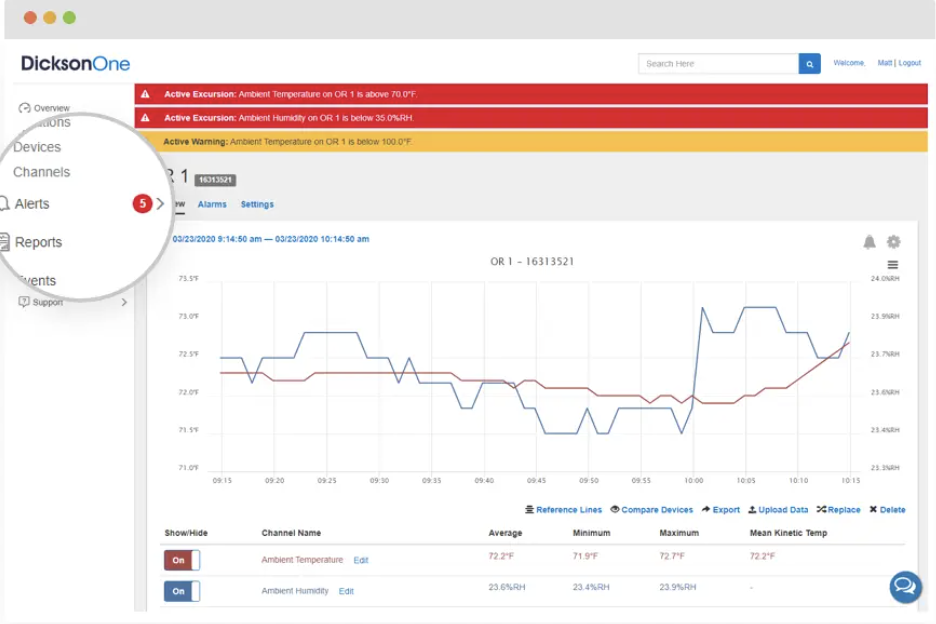
Task: Toggle Ambient Humidity channel switch
Action: point(182,591)
